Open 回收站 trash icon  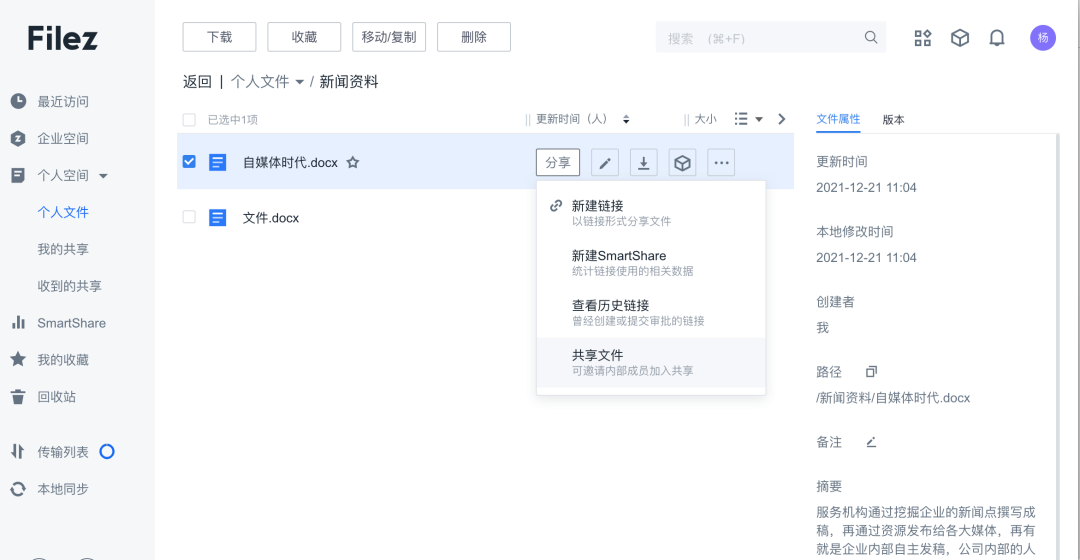pyautogui.click(x=19, y=397)
